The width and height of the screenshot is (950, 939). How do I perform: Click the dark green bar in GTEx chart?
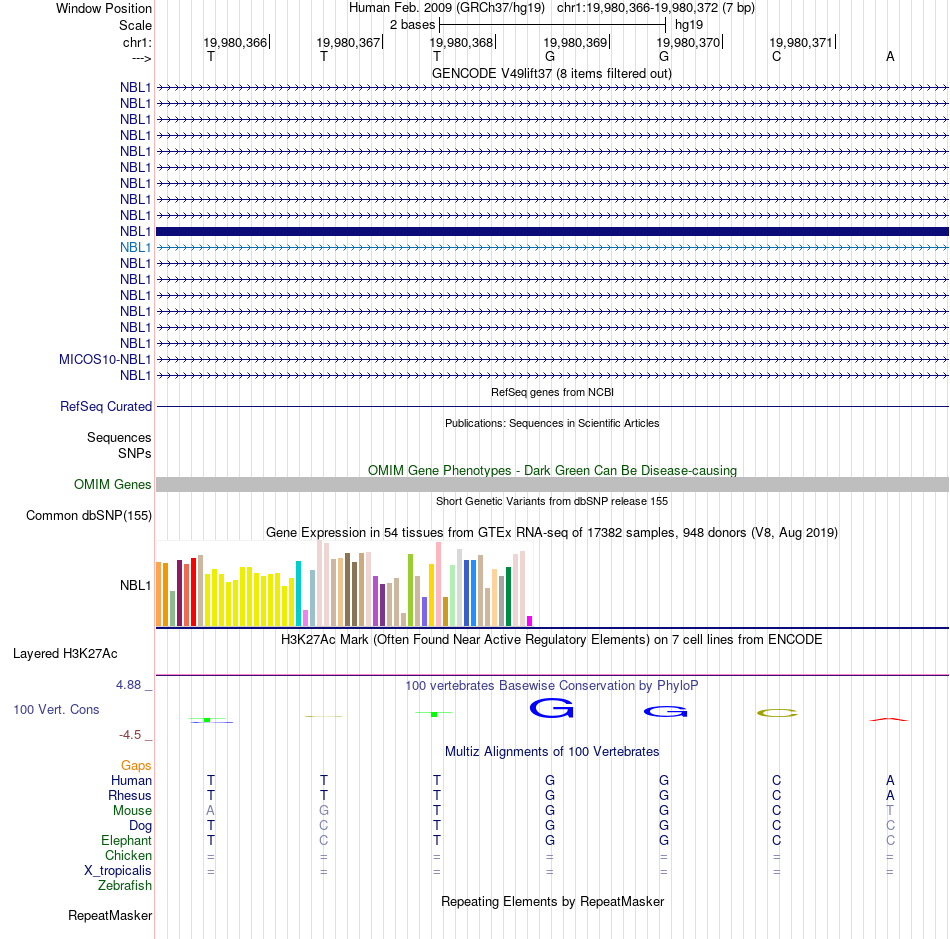[x=508, y=596]
